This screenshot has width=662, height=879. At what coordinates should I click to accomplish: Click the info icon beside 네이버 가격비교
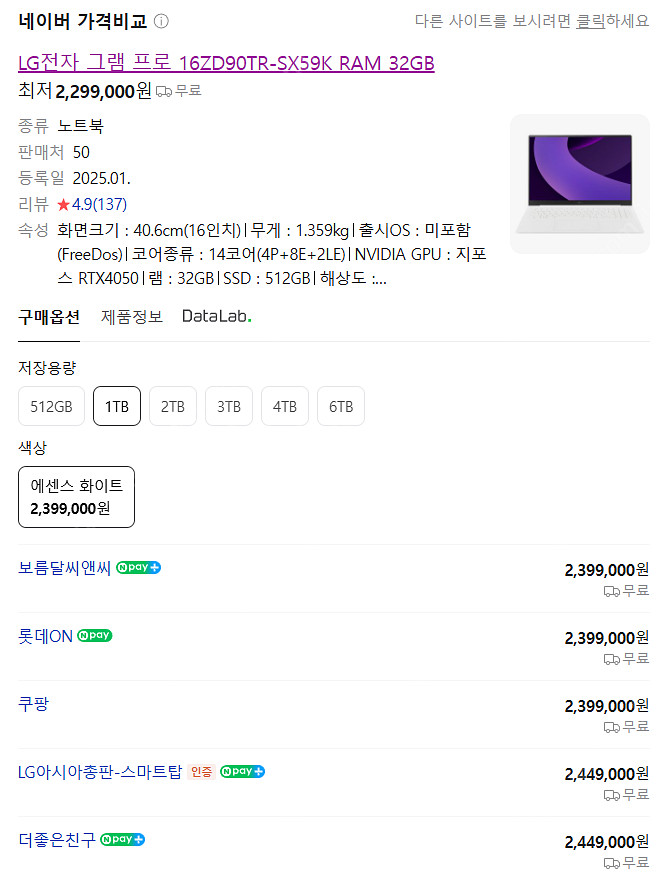161,21
